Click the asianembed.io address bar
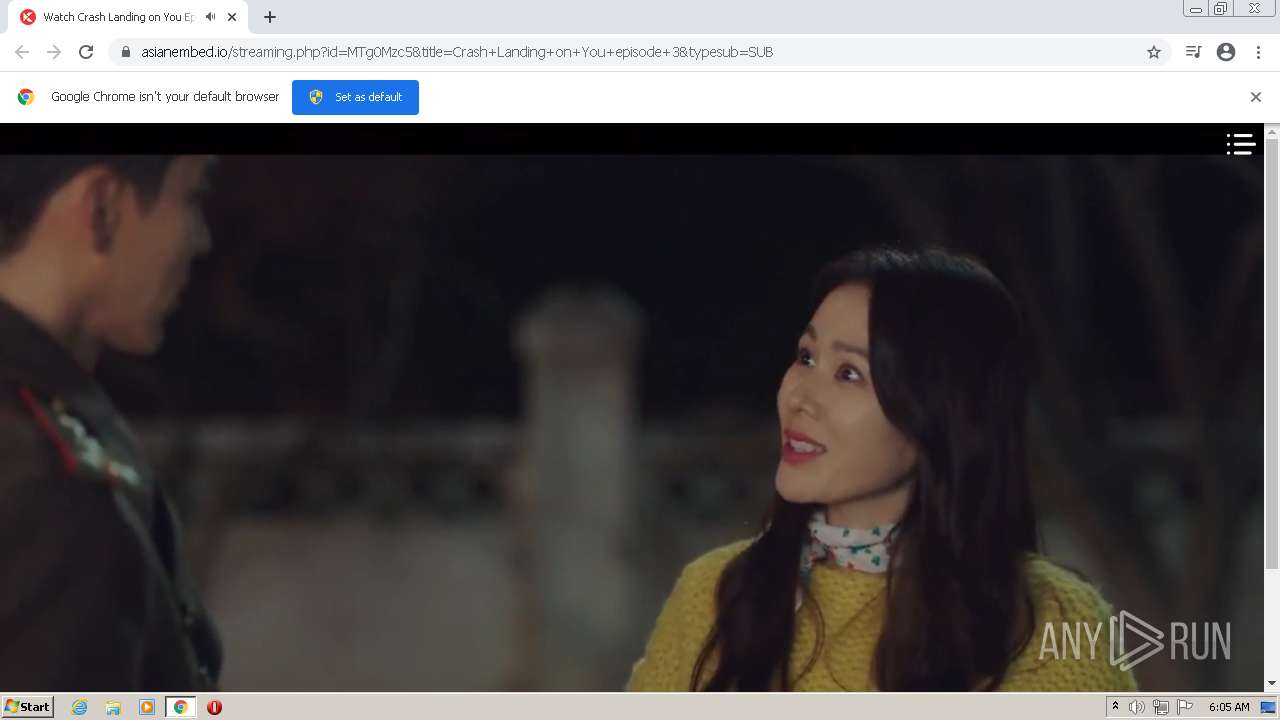 tap(640, 52)
